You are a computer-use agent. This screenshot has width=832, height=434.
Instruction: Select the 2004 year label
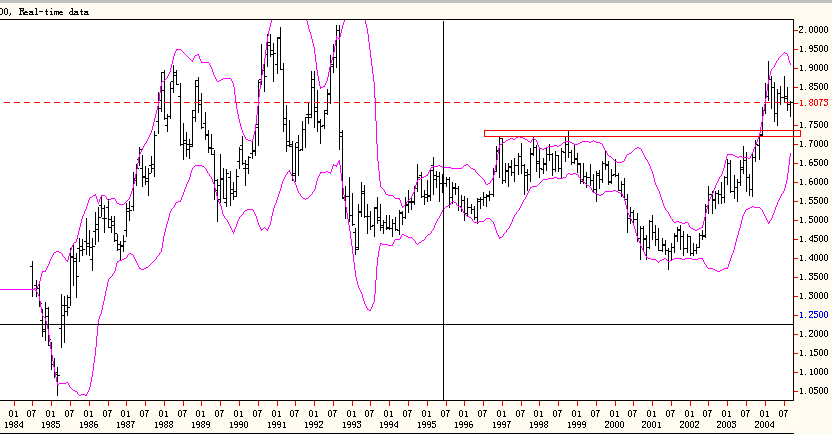[764, 424]
